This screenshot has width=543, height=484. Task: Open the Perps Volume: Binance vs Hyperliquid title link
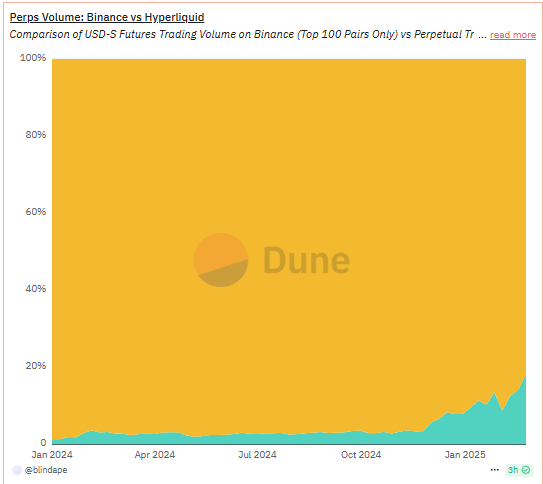point(107,17)
